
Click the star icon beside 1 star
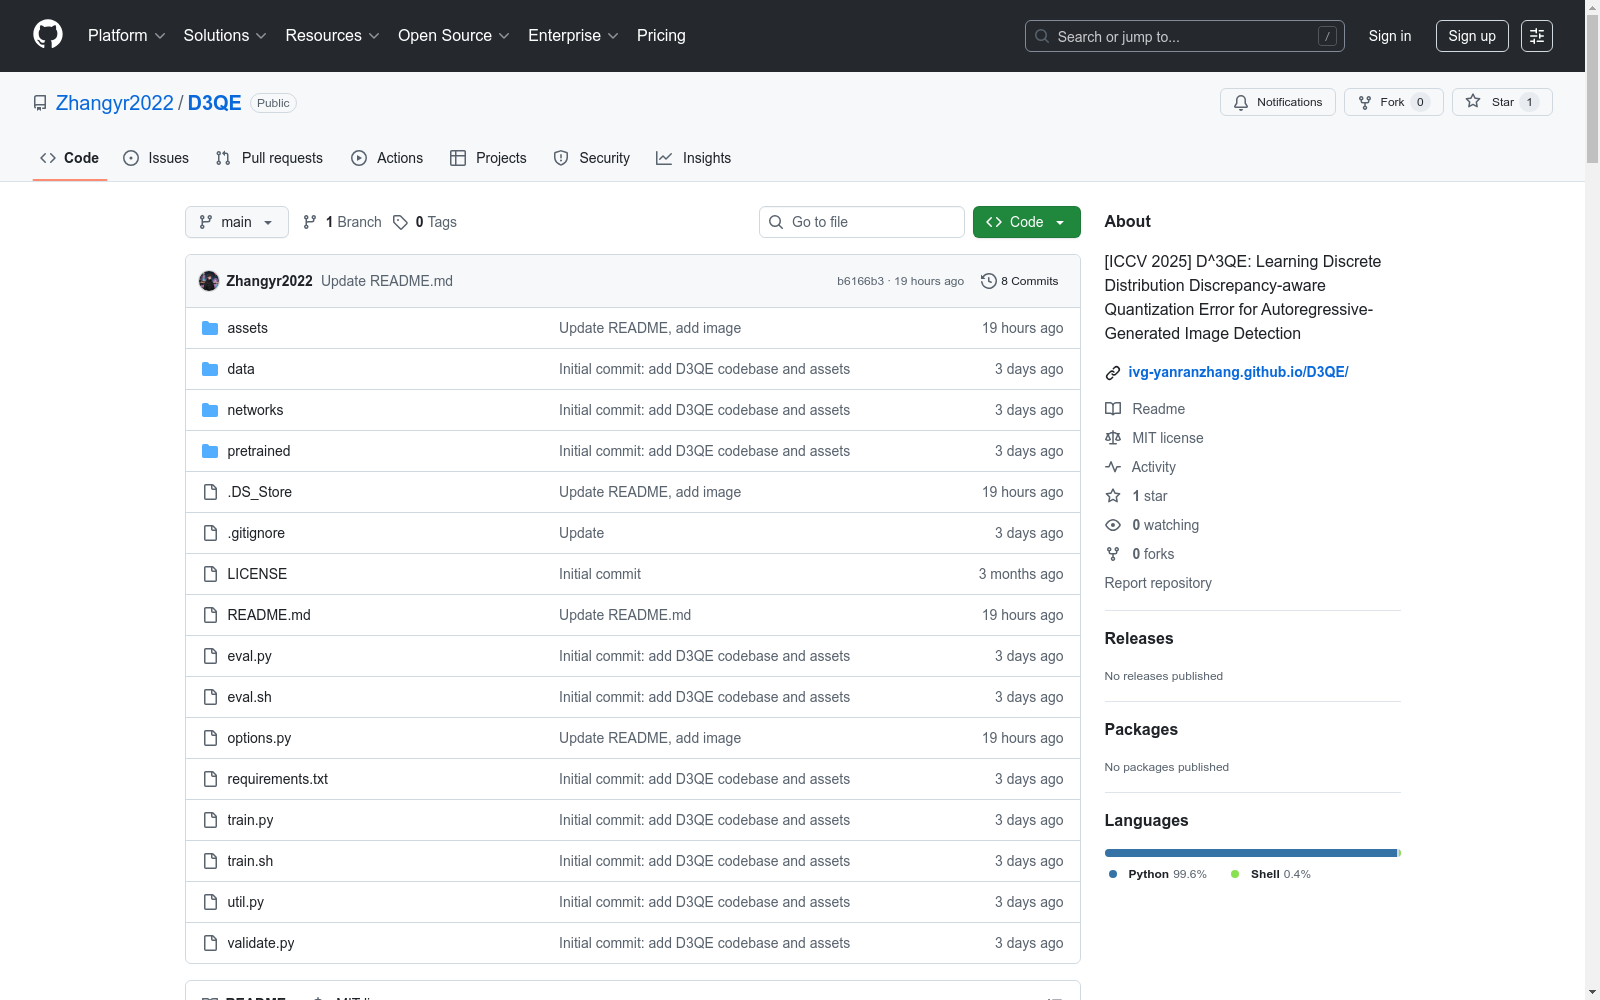coord(1113,496)
